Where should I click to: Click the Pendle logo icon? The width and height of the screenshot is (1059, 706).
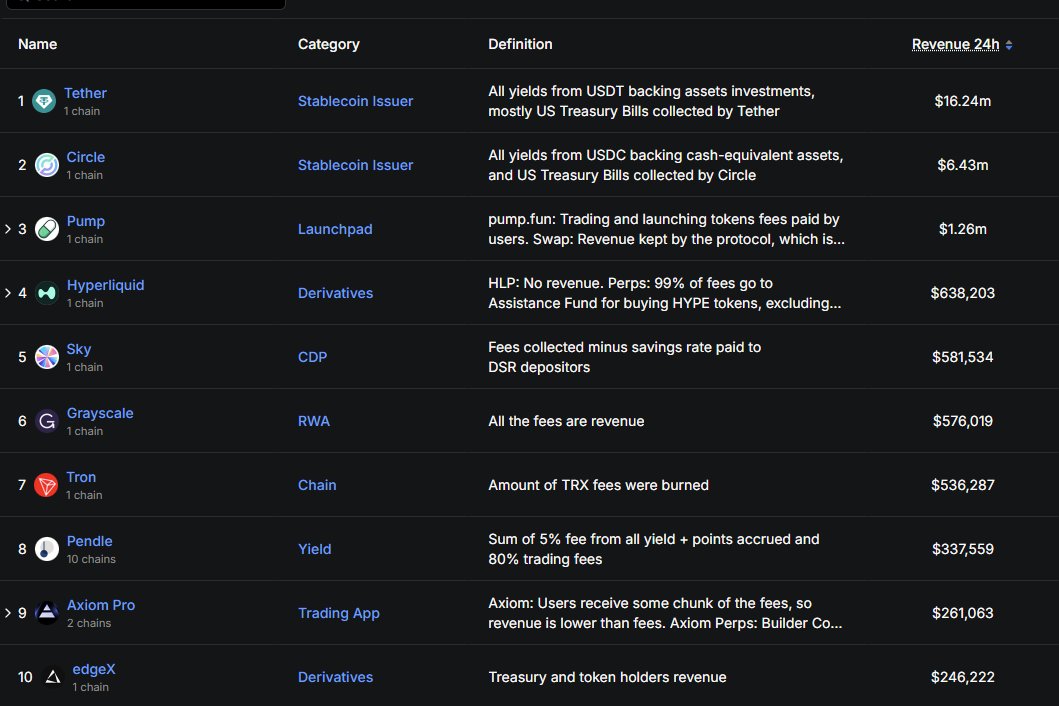point(47,549)
